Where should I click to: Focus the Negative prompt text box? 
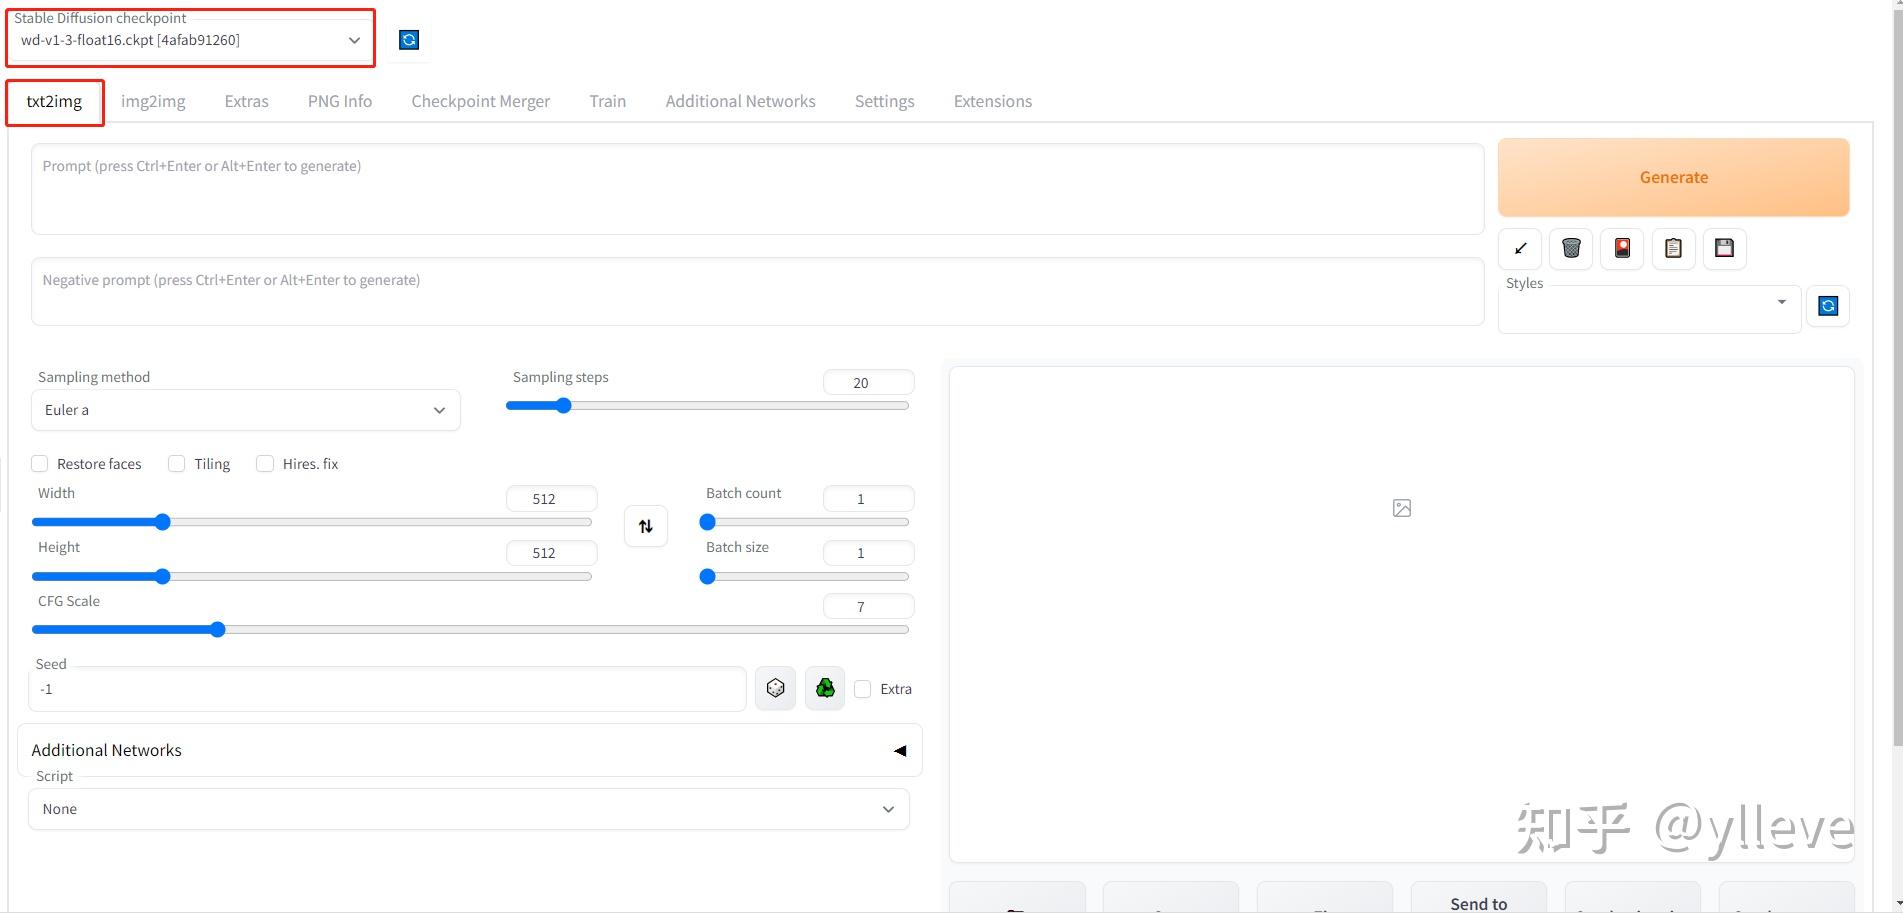click(x=757, y=291)
